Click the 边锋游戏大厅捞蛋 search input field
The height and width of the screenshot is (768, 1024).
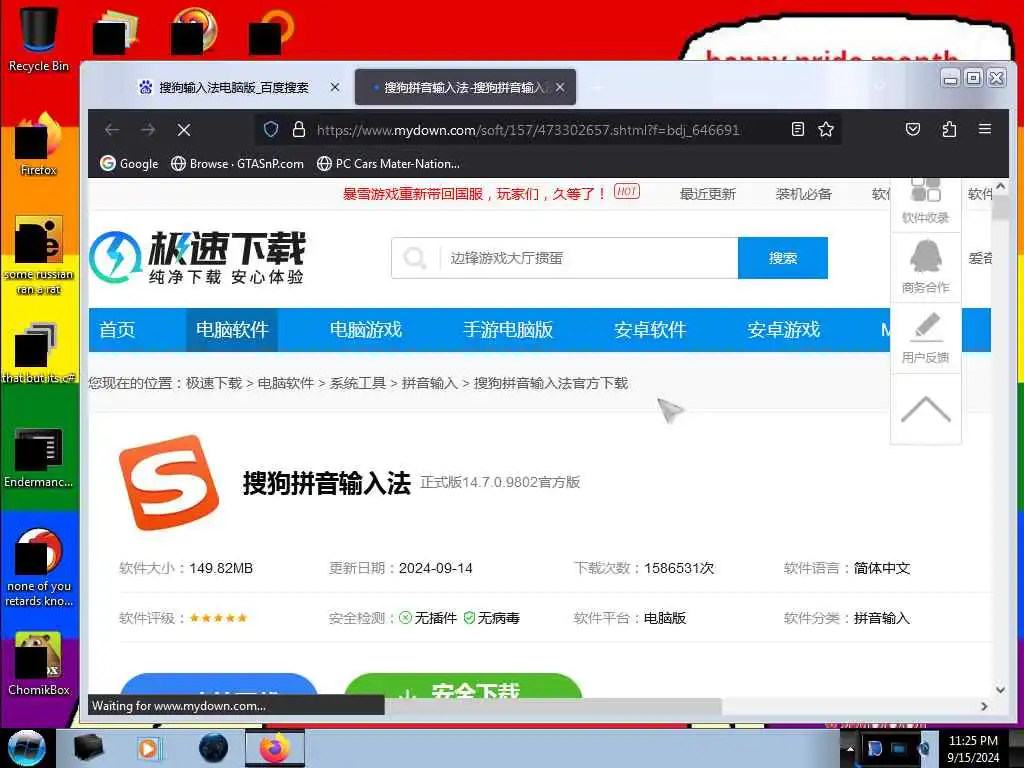coord(565,258)
